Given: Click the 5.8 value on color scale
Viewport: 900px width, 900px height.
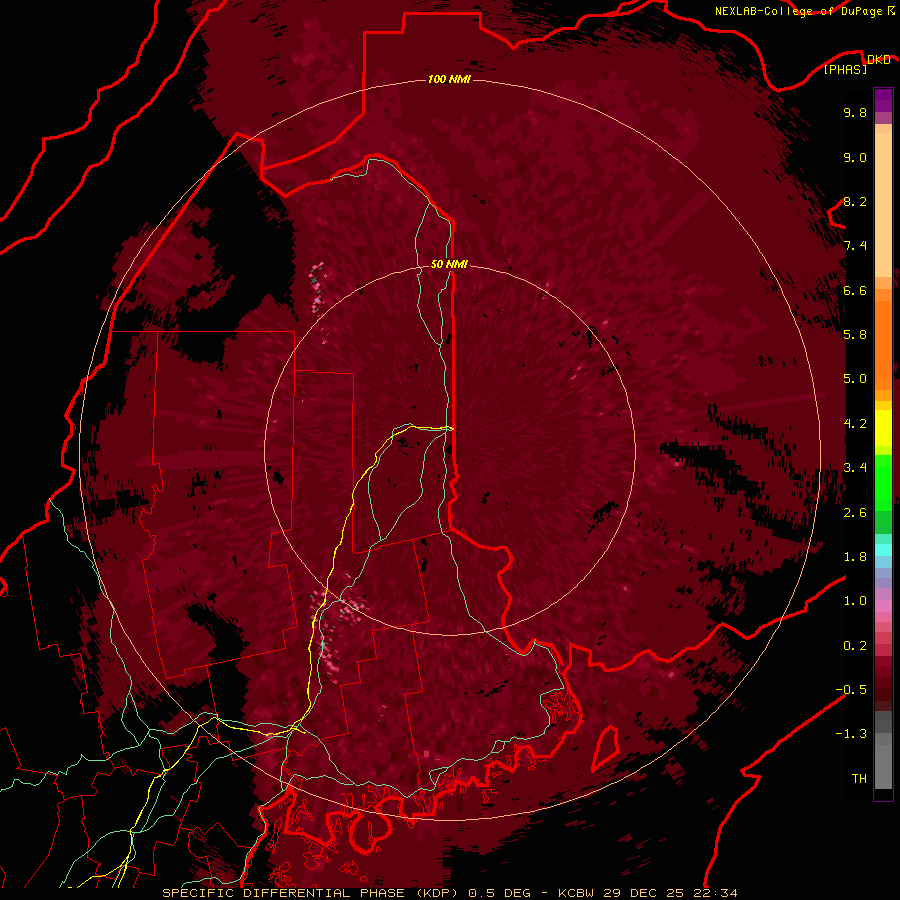Looking at the screenshot, I should 855,335.
